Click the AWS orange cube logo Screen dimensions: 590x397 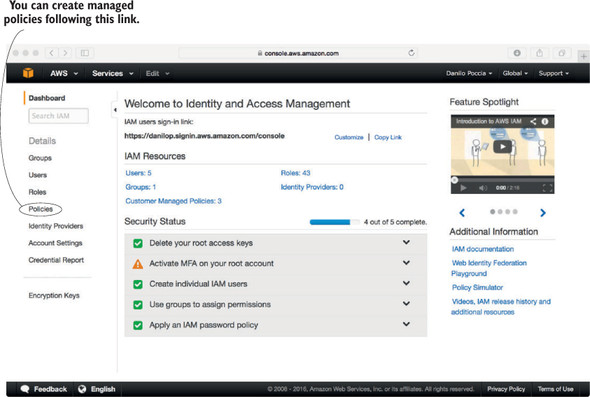pos(28,73)
